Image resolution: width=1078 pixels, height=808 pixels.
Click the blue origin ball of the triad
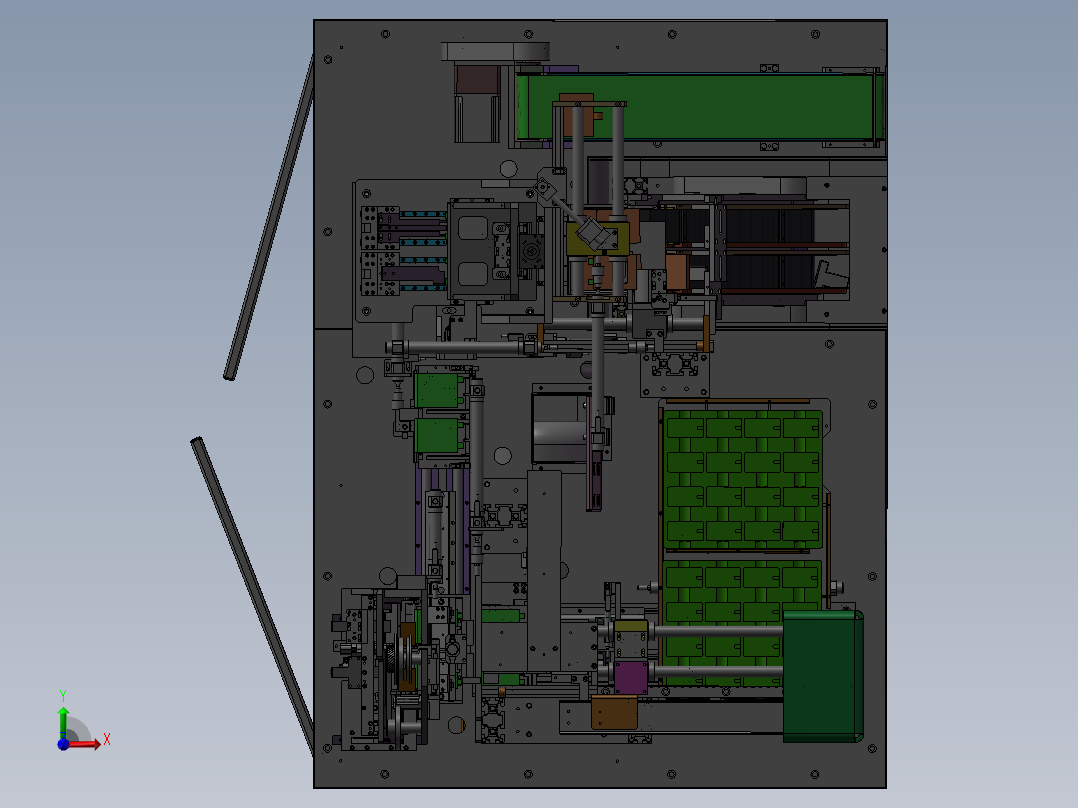(x=63, y=743)
